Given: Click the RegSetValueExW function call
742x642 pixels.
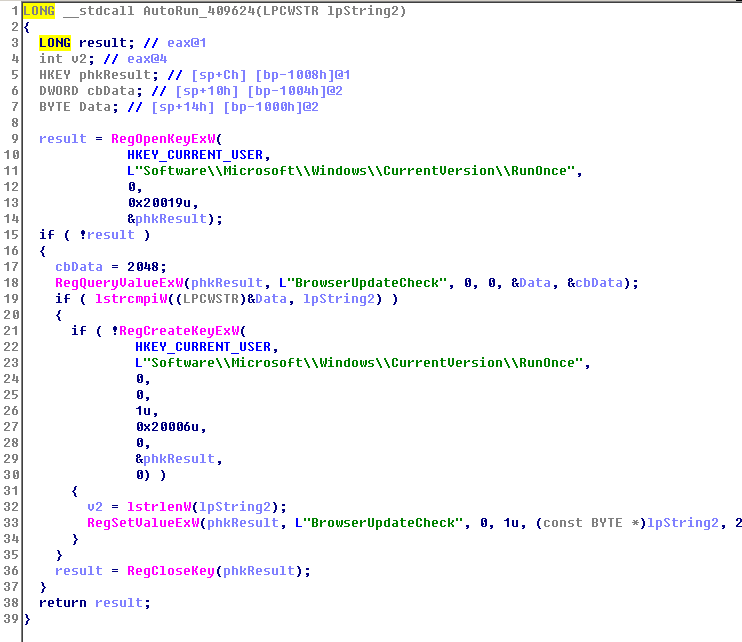Looking at the screenshot, I should [143, 523].
